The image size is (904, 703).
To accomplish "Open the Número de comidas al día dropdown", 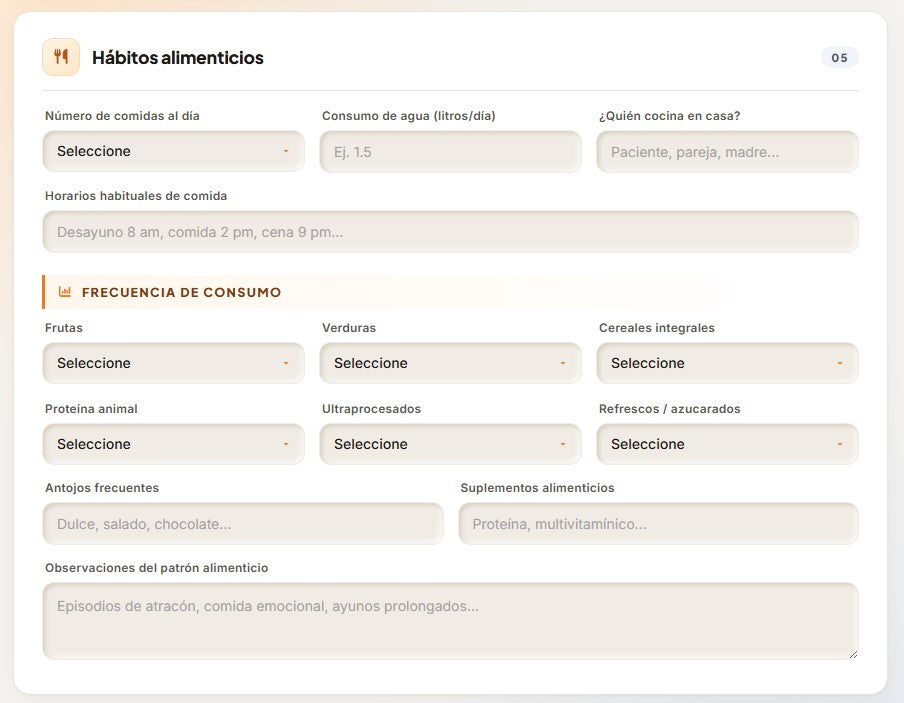I will pos(174,151).
